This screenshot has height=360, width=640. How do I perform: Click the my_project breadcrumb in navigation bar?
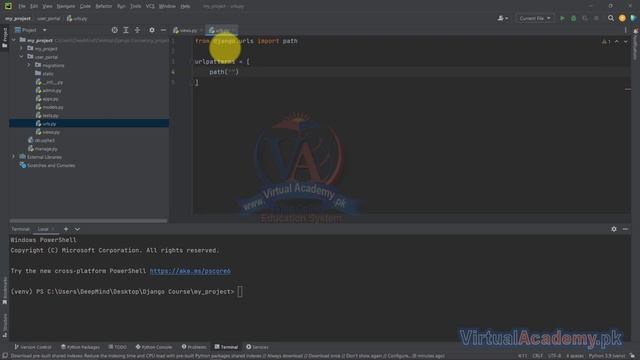pyautogui.click(x=18, y=18)
